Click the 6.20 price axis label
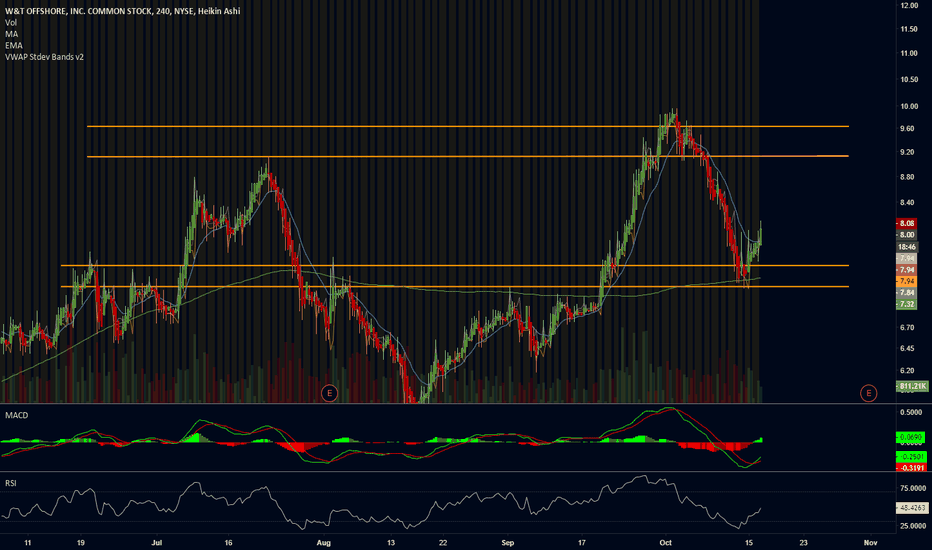This screenshot has height=550, width=932. tap(907, 370)
